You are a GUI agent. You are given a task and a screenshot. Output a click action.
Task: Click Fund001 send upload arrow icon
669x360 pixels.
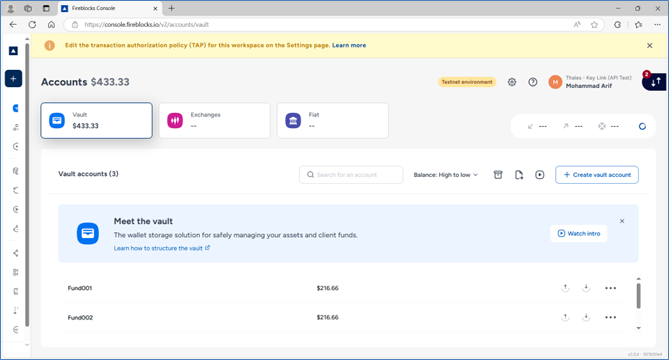(565, 288)
